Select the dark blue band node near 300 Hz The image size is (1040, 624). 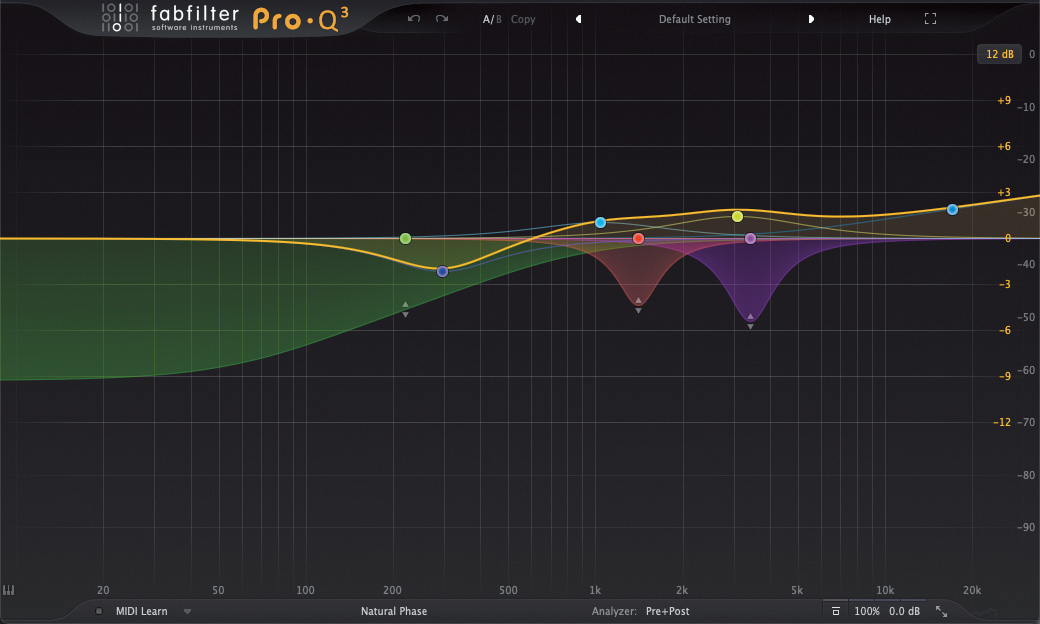pos(442,271)
